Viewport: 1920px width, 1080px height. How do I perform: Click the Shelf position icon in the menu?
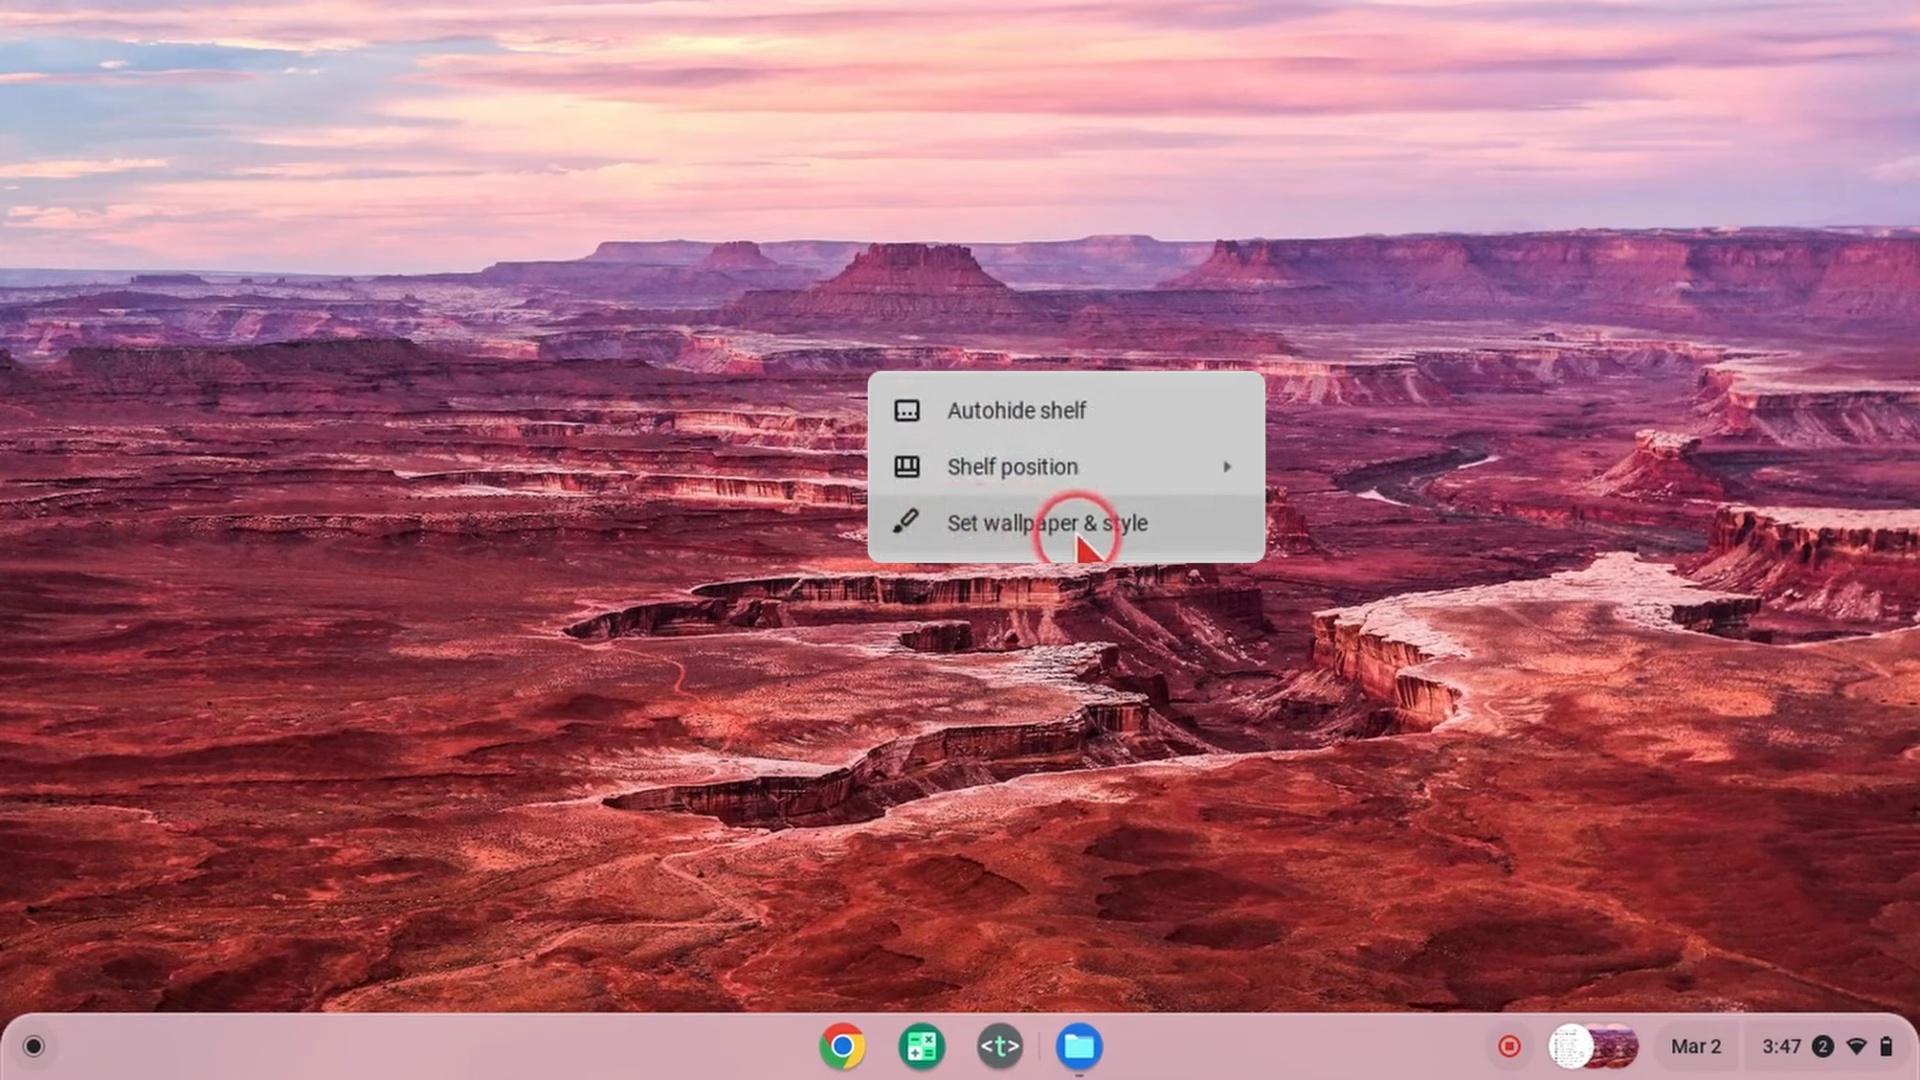pyautogui.click(x=906, y=466)
